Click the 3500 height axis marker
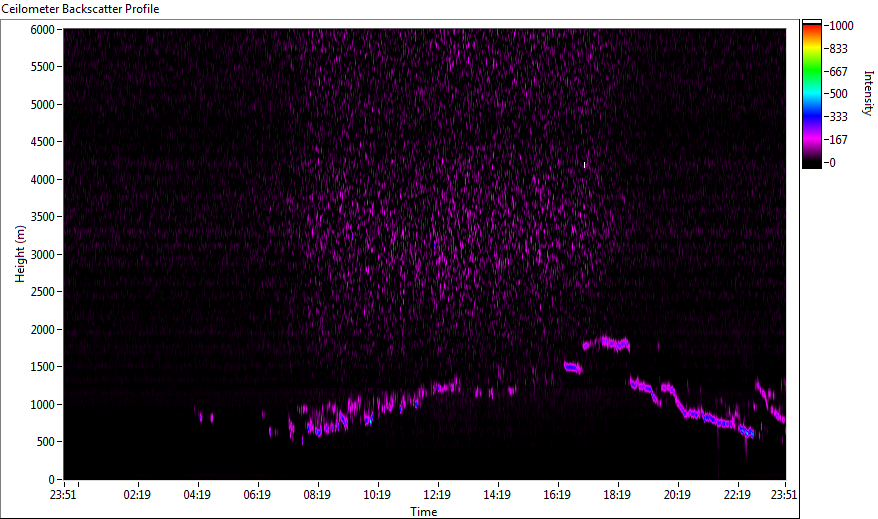 [x=43, y=217]
